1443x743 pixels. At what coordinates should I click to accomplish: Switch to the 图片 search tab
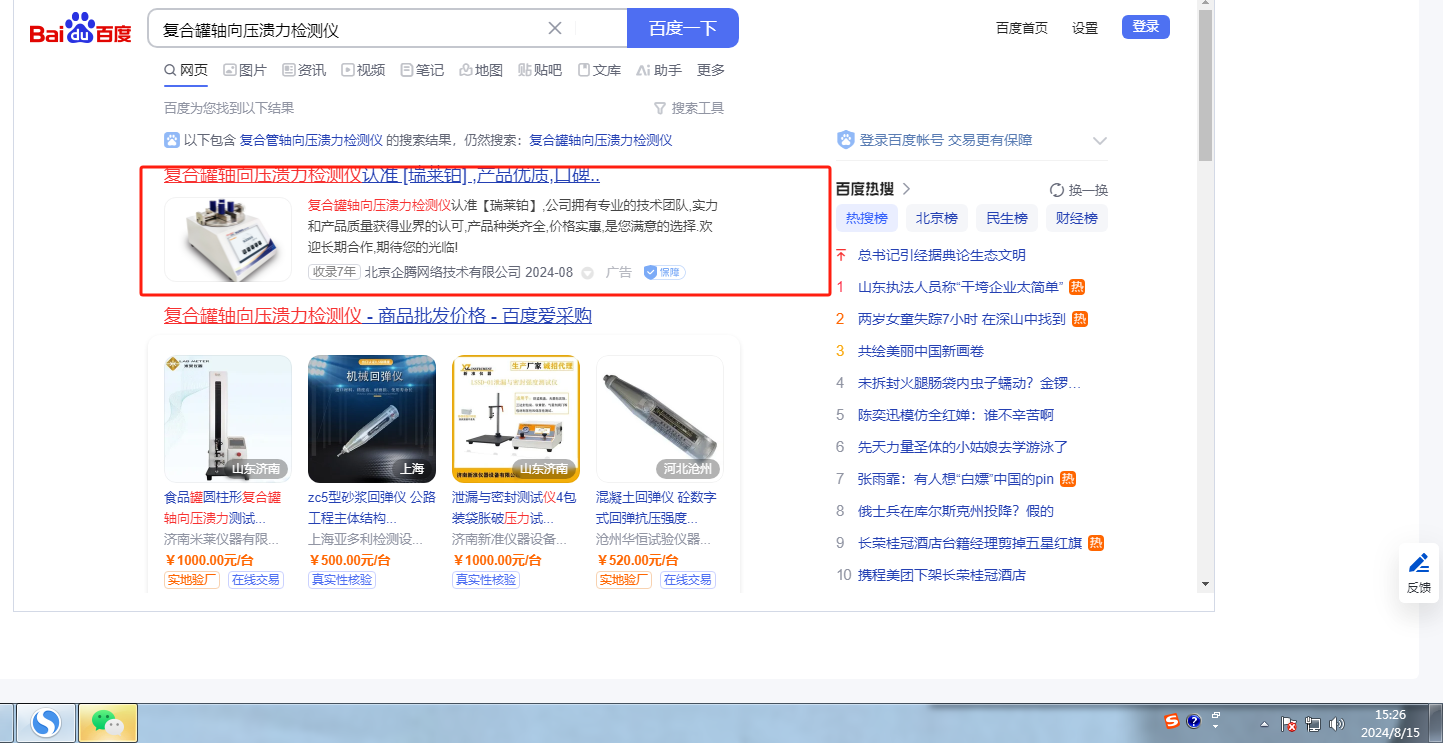tap(245, 70)
